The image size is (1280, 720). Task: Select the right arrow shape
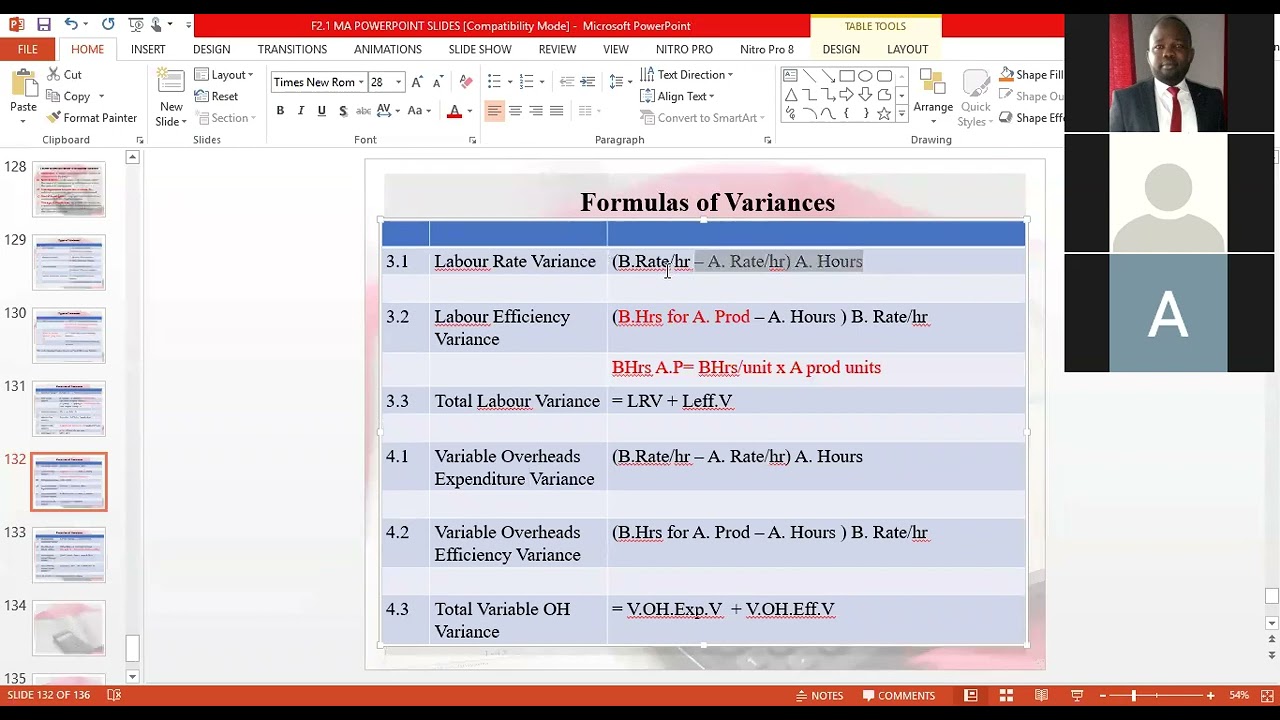[847, 95]
